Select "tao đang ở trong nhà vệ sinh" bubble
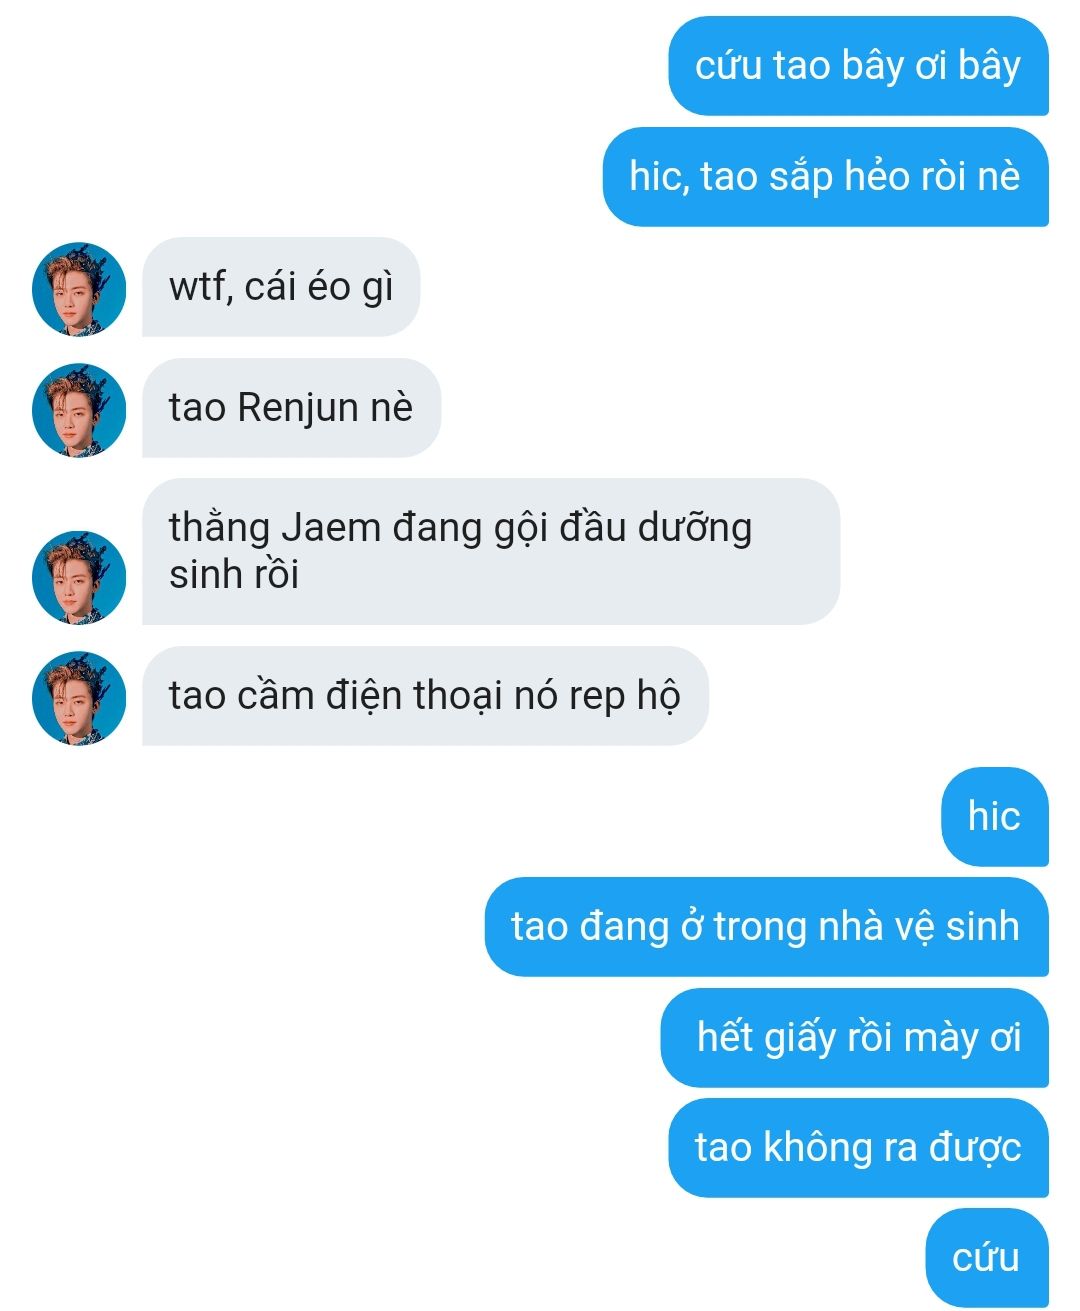The width and height of the screenshot is (1080, 1311). coord(766,927)
